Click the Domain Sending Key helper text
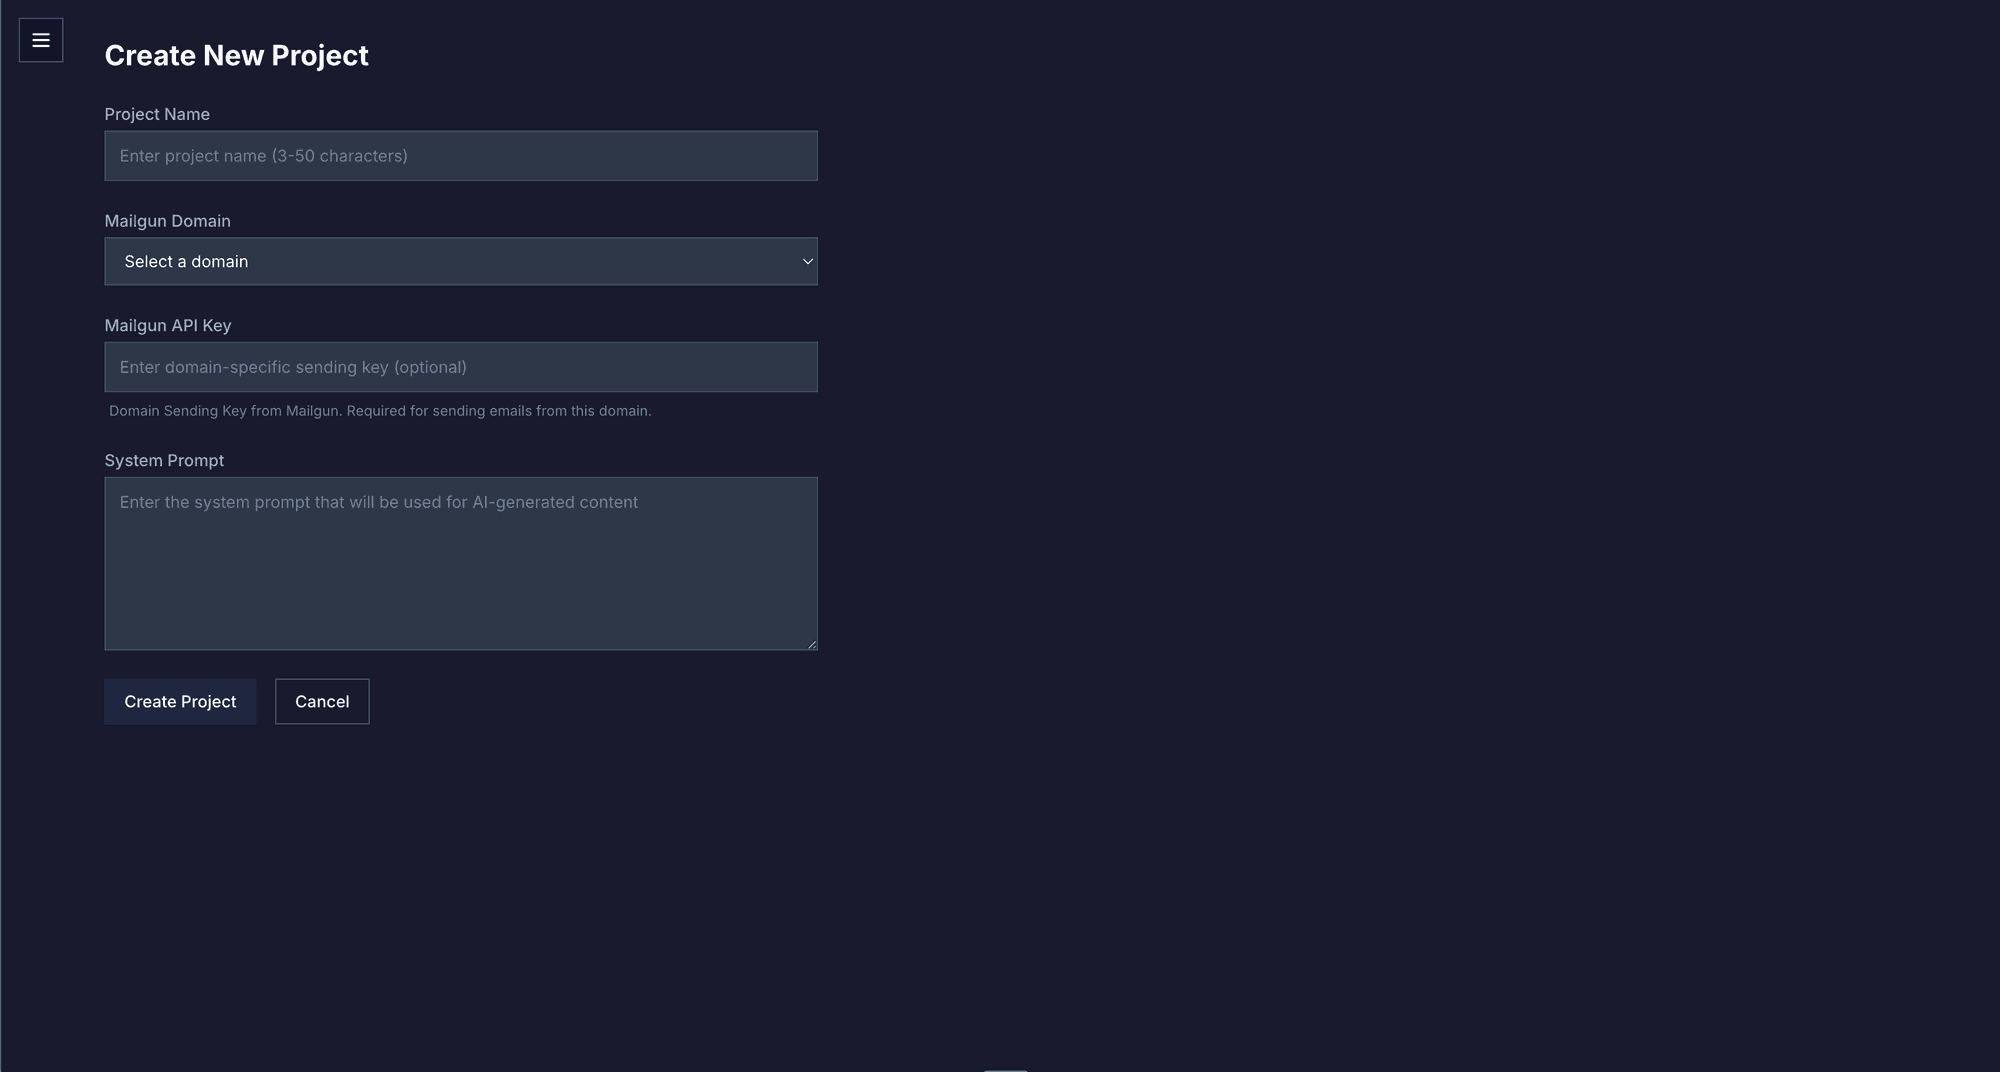The height and width of the screenshot is (1072, 2000). (x=379, y=410)
